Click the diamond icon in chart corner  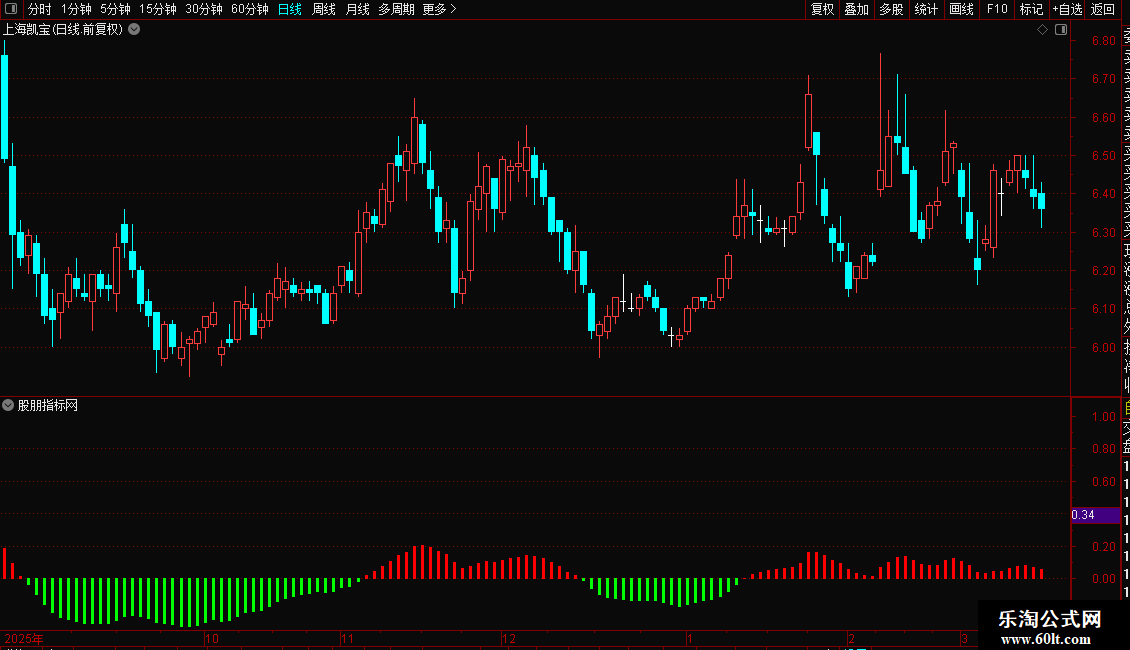pyautogui.click(x=1042, y=30)
